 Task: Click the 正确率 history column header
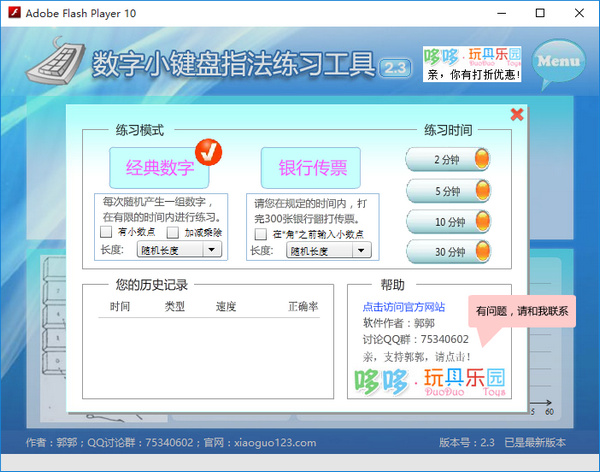tap(303, 306)
